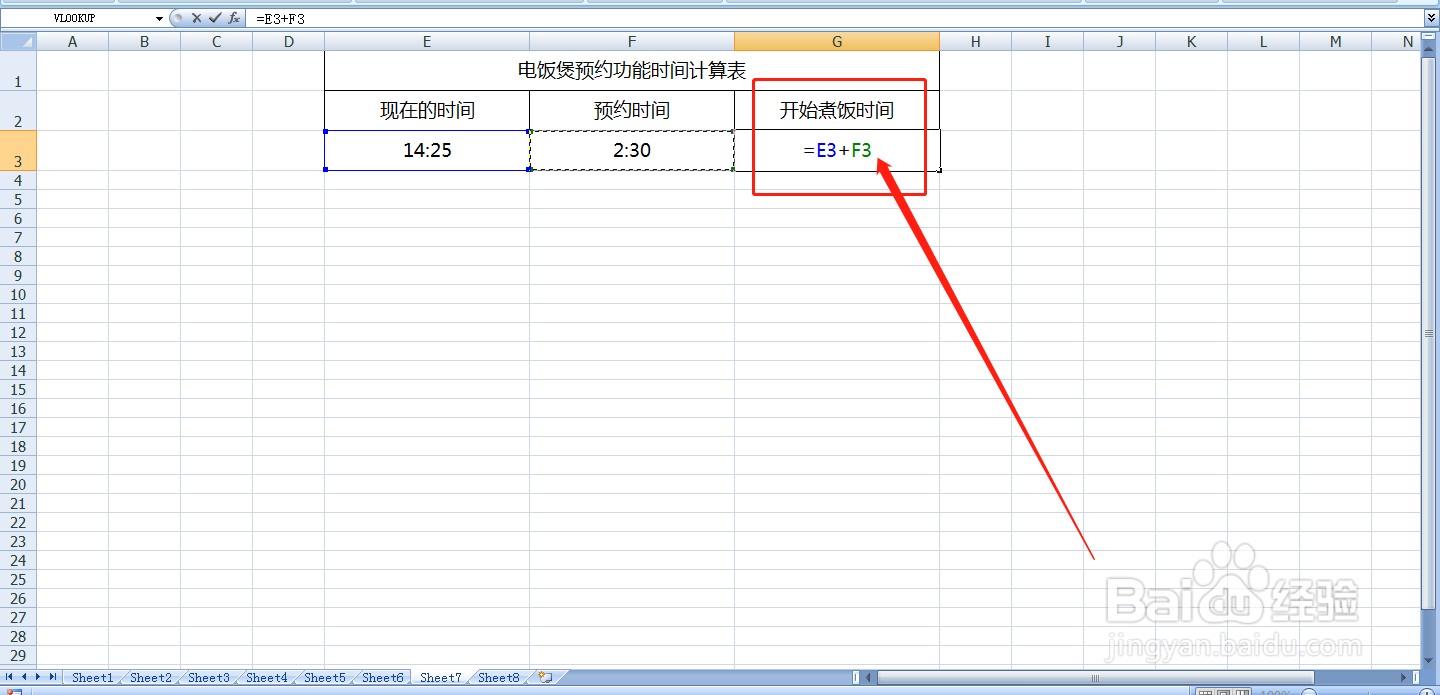Go to the last sheet tab arrow
The width and height of the screenshot is (1440, 695).
tap(53, 677)
